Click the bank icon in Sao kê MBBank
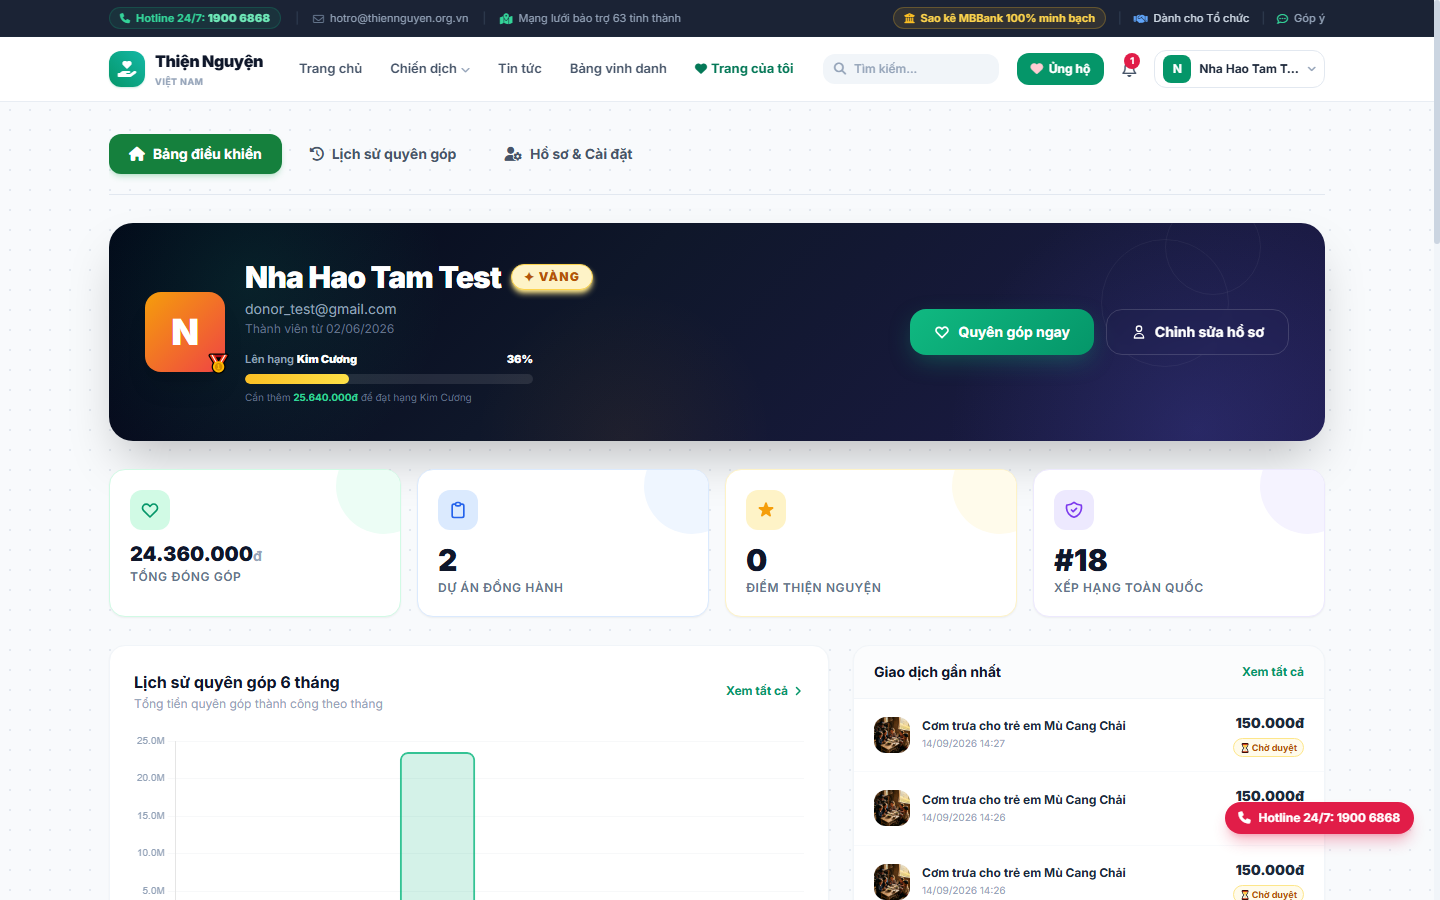This screenshot has width=1440, height=900. [x=909, y=18]
